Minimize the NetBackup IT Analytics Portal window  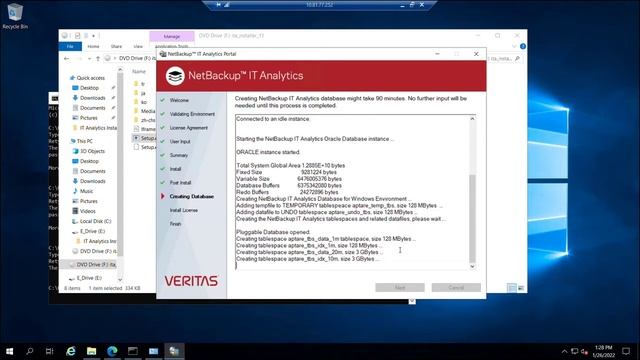[x=437, y=54]
